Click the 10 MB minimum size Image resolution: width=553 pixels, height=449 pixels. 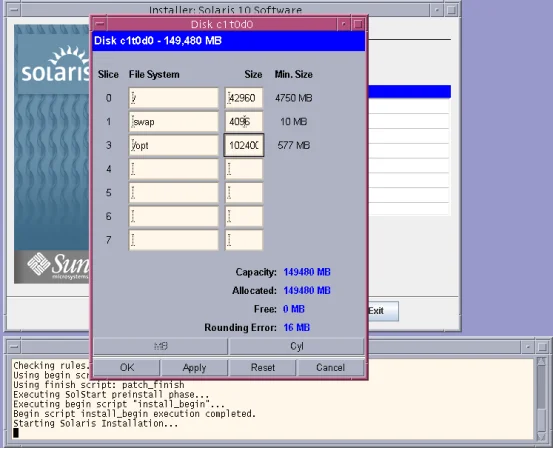pos(293,121)
